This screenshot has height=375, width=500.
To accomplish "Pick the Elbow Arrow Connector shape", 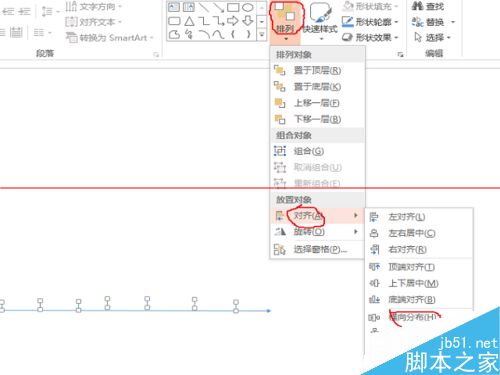I will coord(219,21).
